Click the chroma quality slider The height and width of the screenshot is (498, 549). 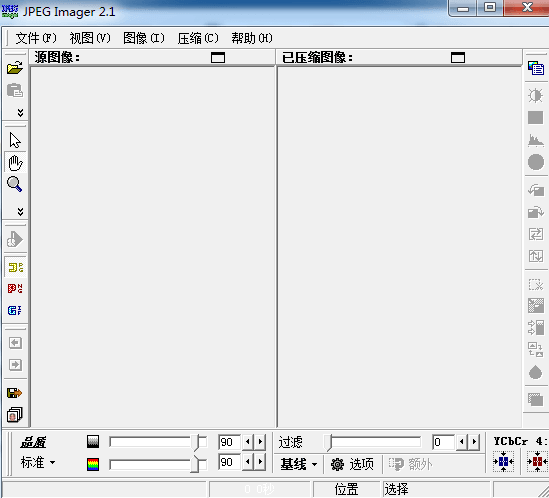point(158,464)
